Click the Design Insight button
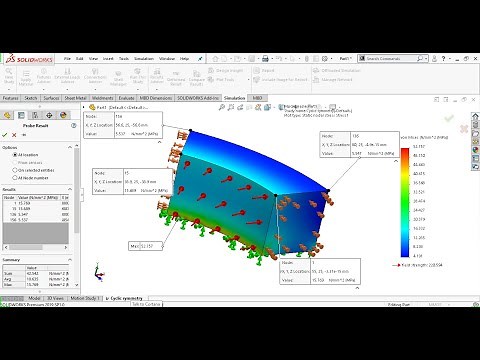 tap(225, 70)
